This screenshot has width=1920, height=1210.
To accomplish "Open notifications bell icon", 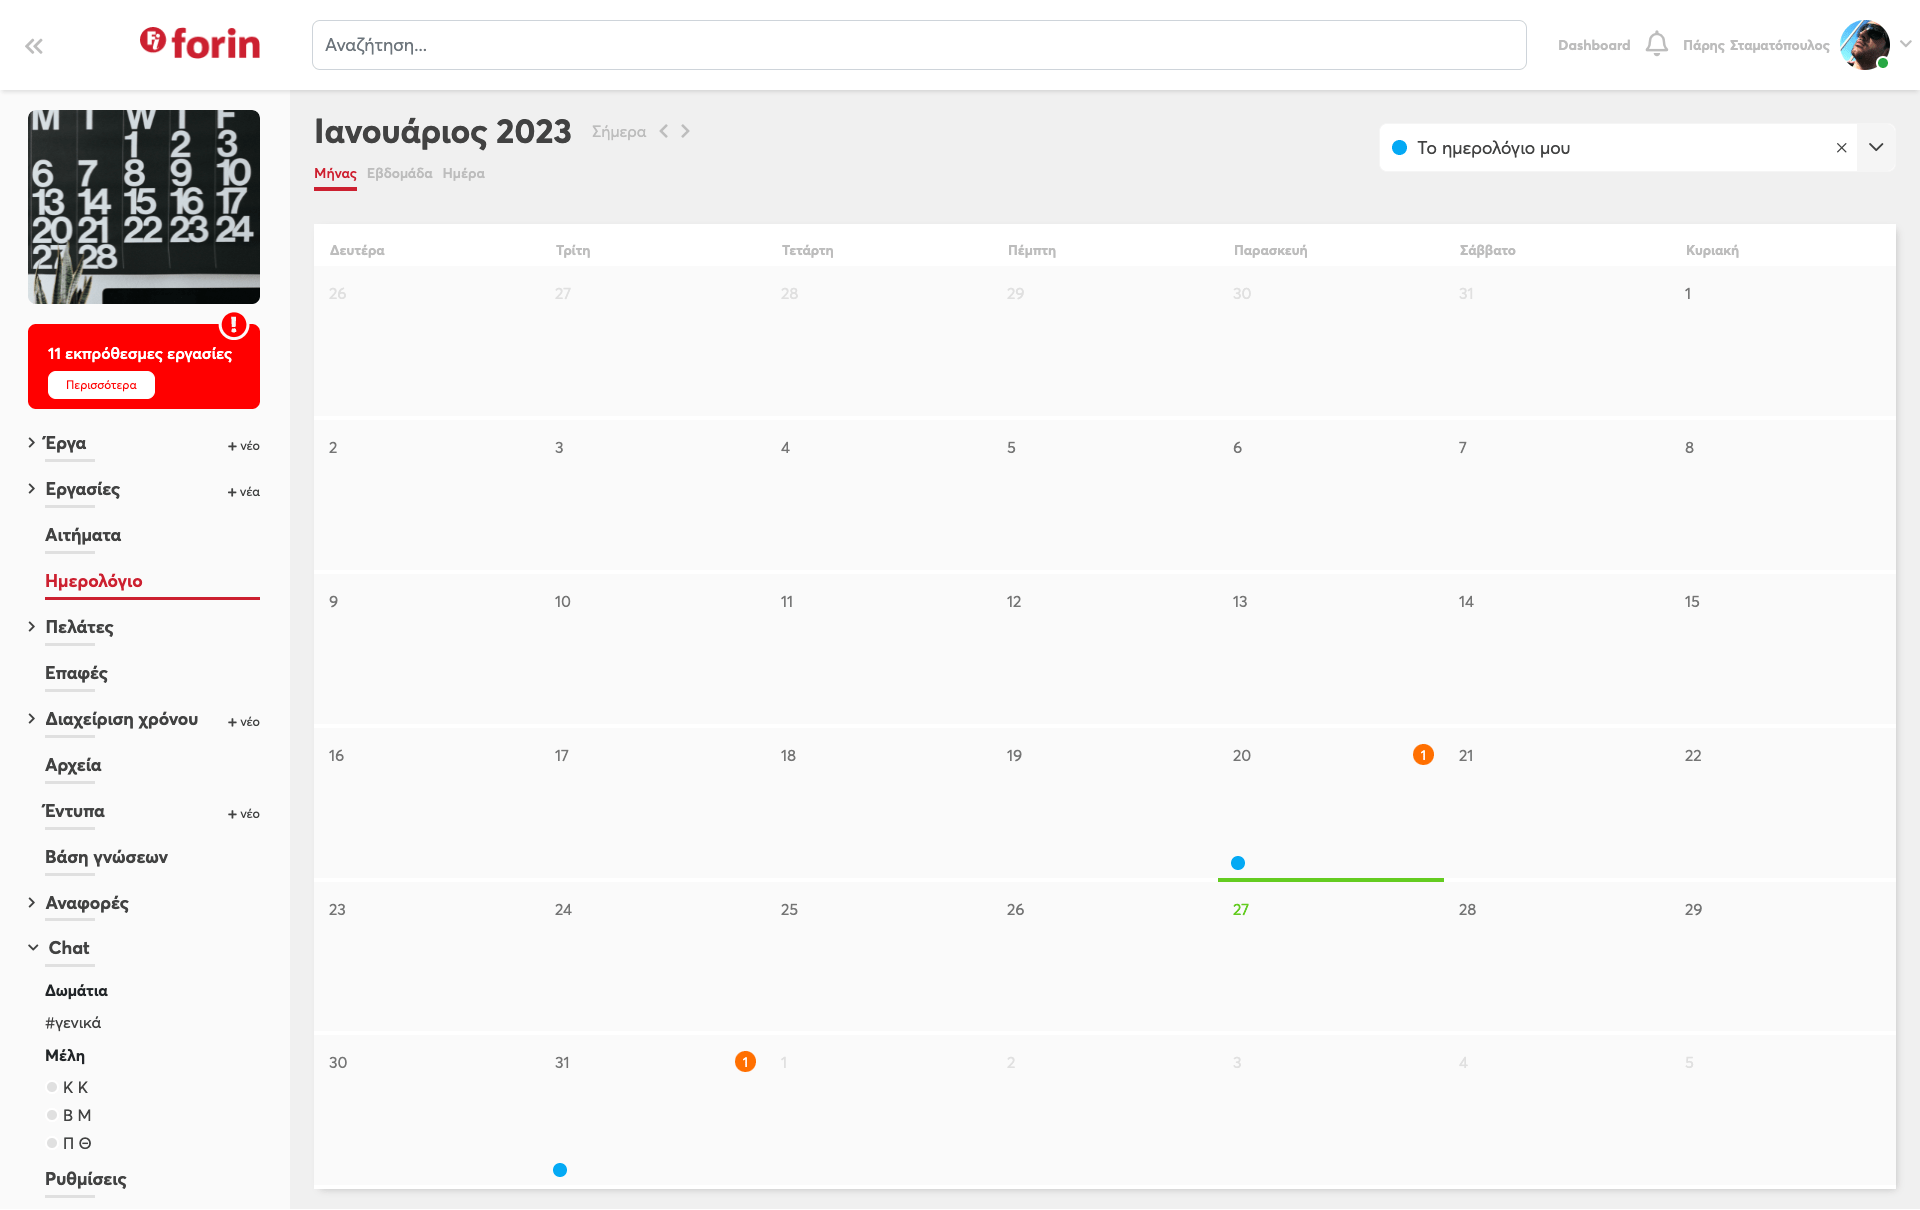I will tap(1656, 44).
